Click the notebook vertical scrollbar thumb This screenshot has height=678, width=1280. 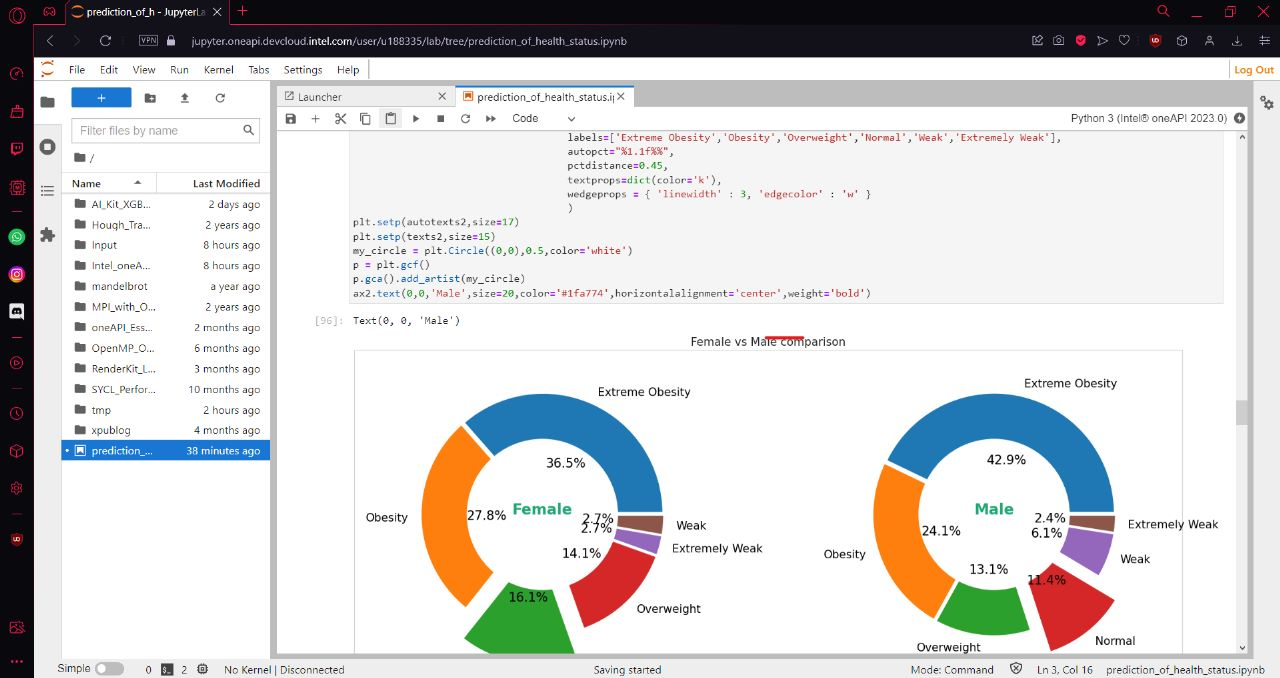click(x=1242, y=412)
